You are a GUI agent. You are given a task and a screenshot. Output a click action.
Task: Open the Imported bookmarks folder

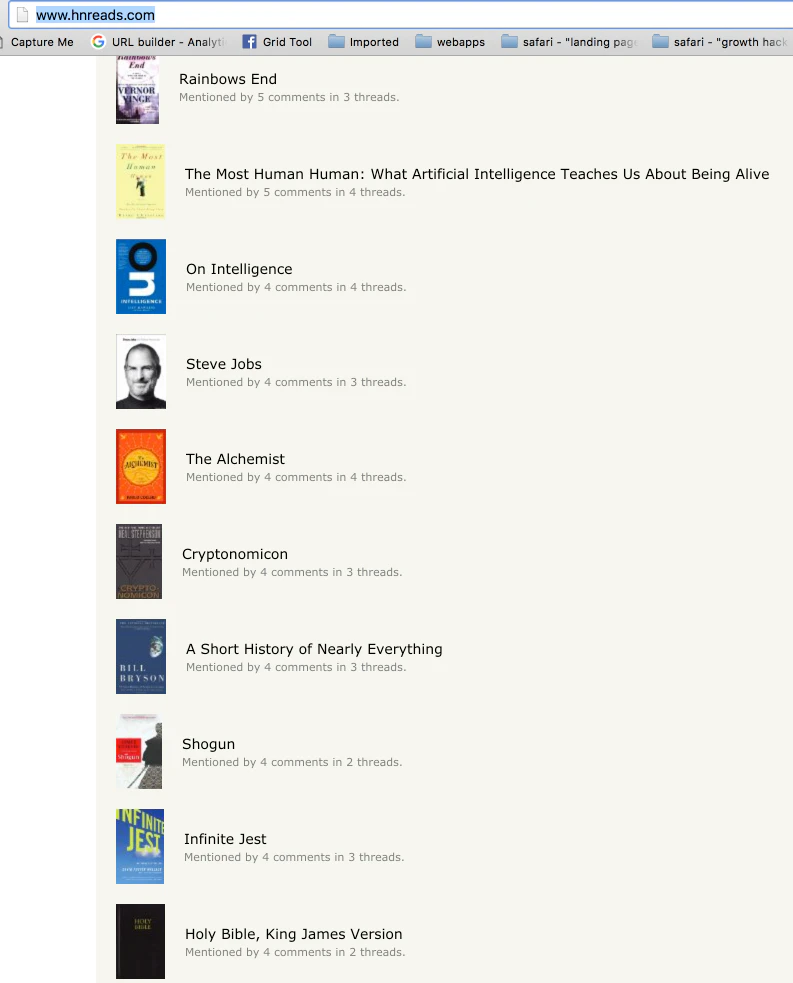(x=363, y=42)
